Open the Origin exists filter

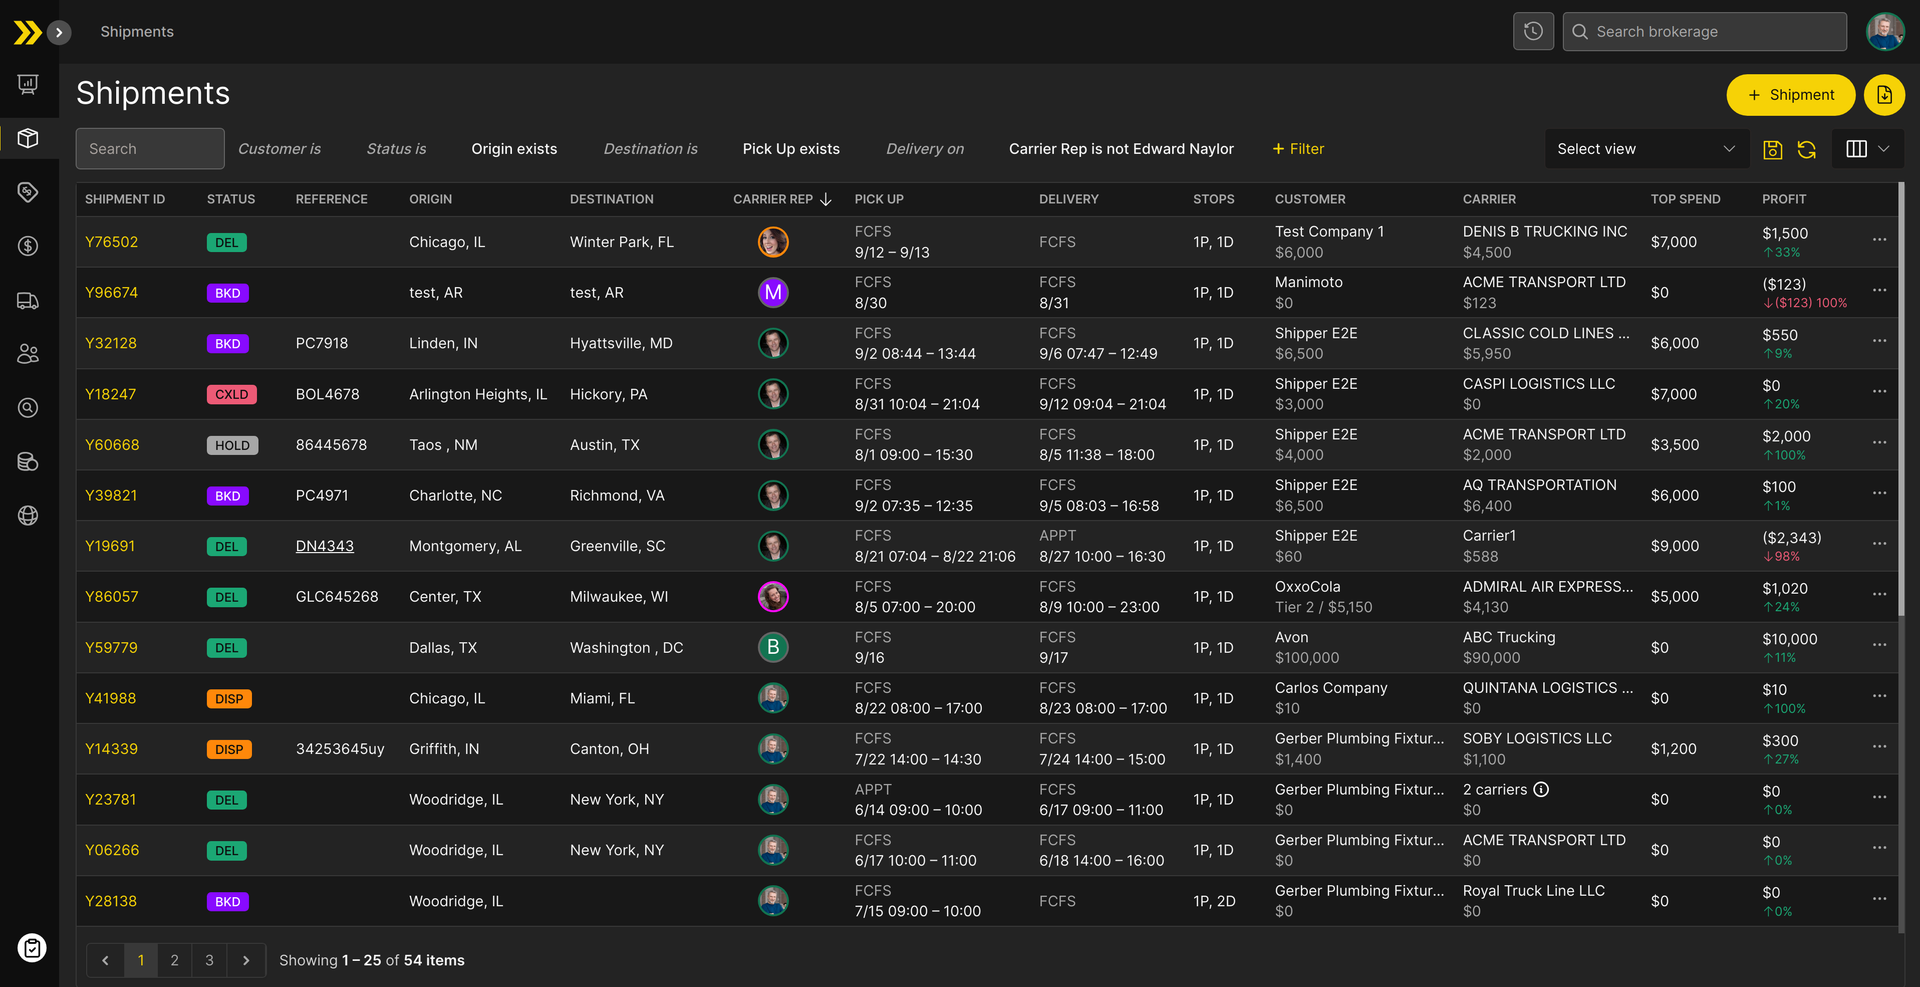click(514, 149)
